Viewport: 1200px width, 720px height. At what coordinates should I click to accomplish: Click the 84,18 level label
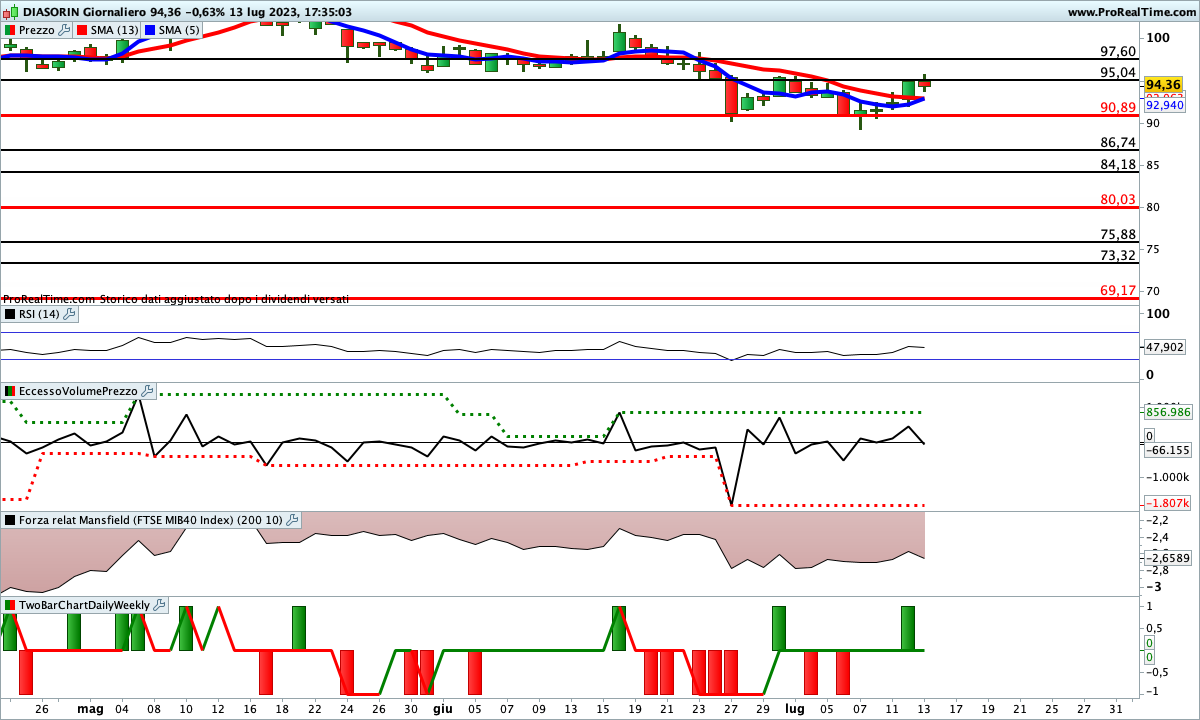click(1118, 165)
